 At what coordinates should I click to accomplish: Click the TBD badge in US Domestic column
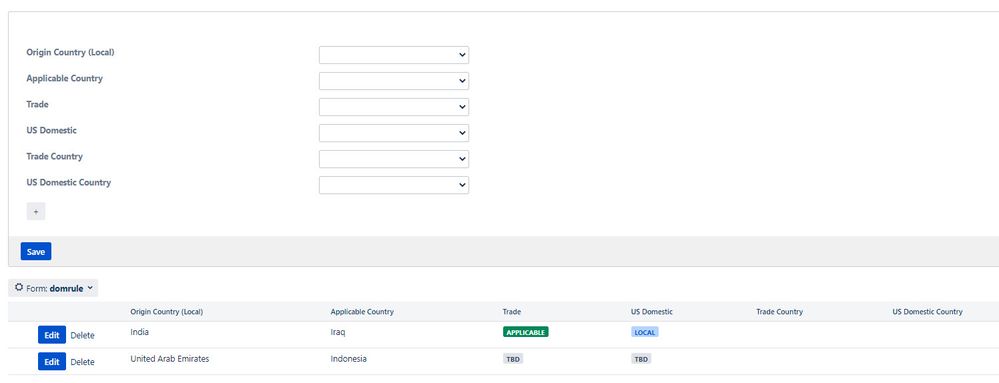pyautogui.click(x=641, y=359)
